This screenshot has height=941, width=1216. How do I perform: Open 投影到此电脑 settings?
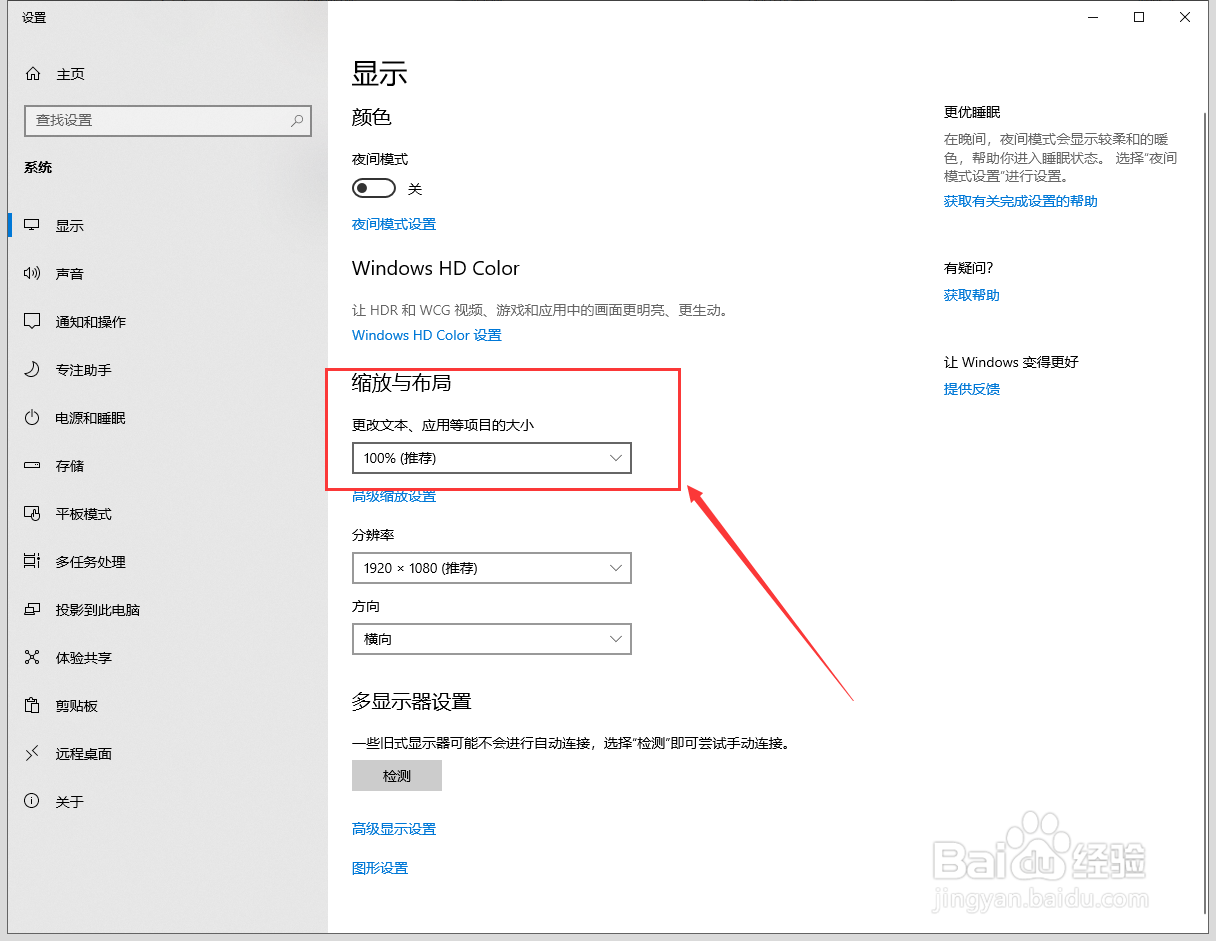(95, 609)
